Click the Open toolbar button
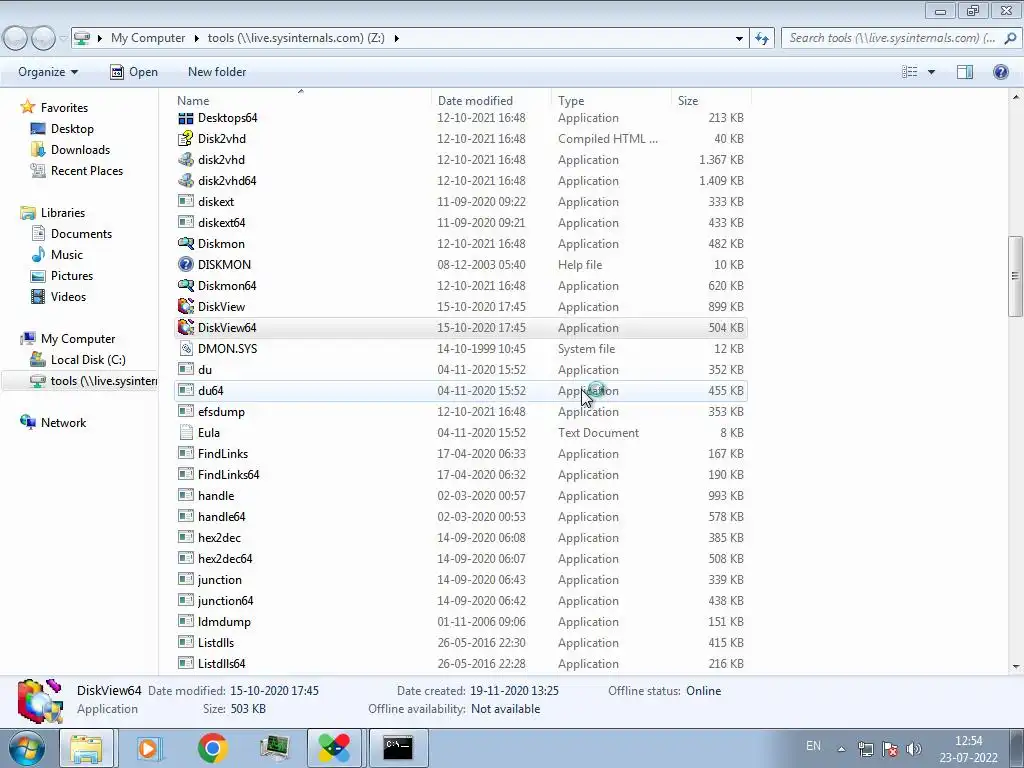Screen dimensions: 1024x768 (x=134, y=72)
